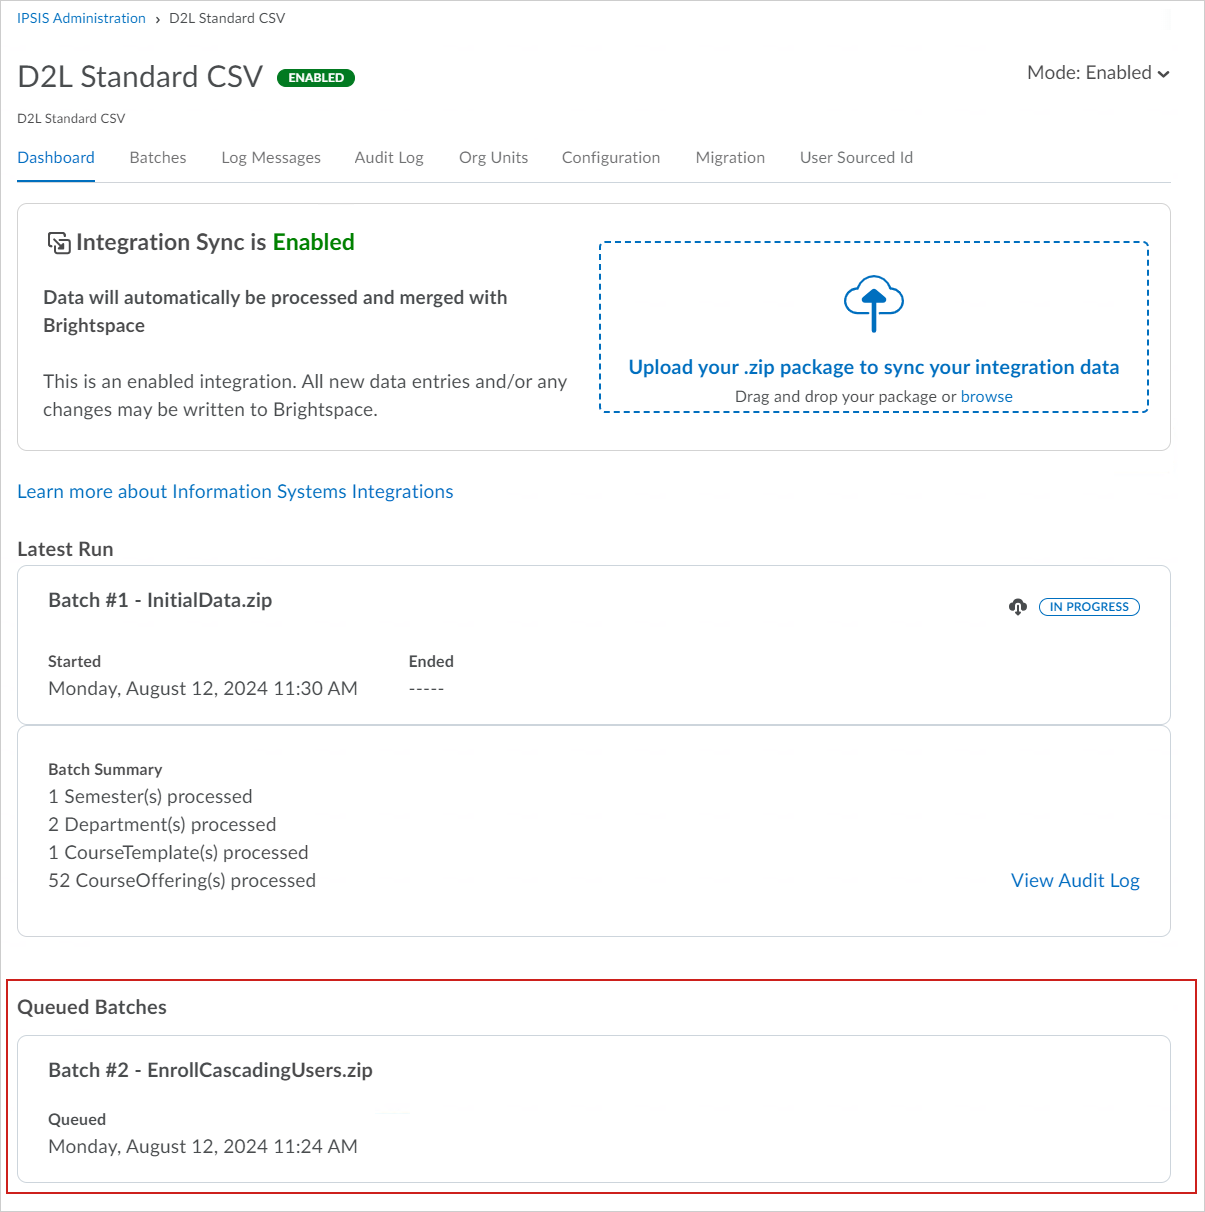Open the Mode: Enabled dropdown
1205x1212 pixels.
[1098, 73]
